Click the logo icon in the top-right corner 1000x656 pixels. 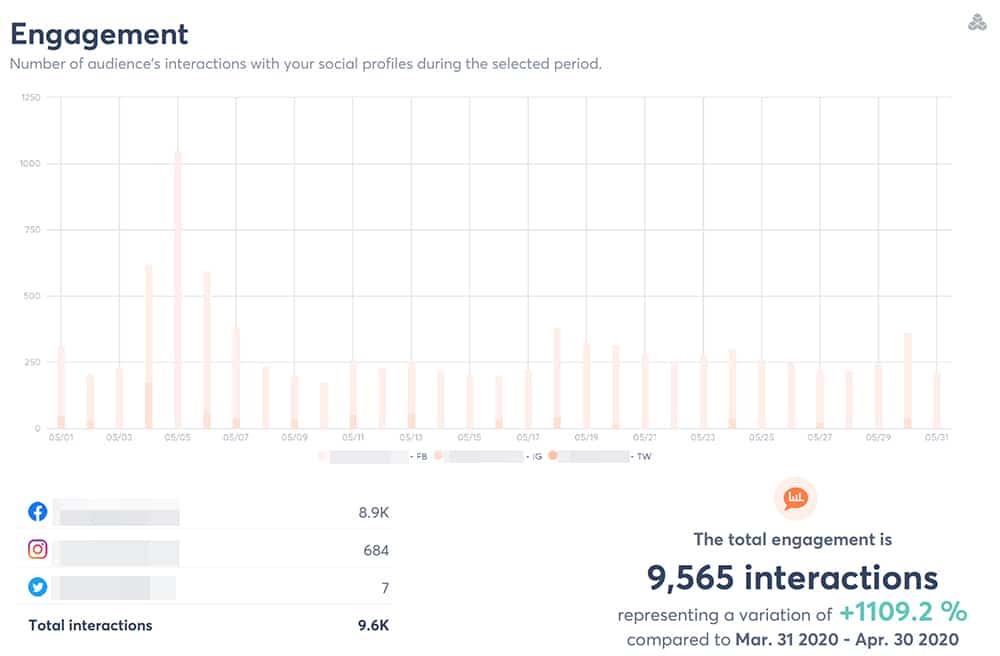point(977,22)
